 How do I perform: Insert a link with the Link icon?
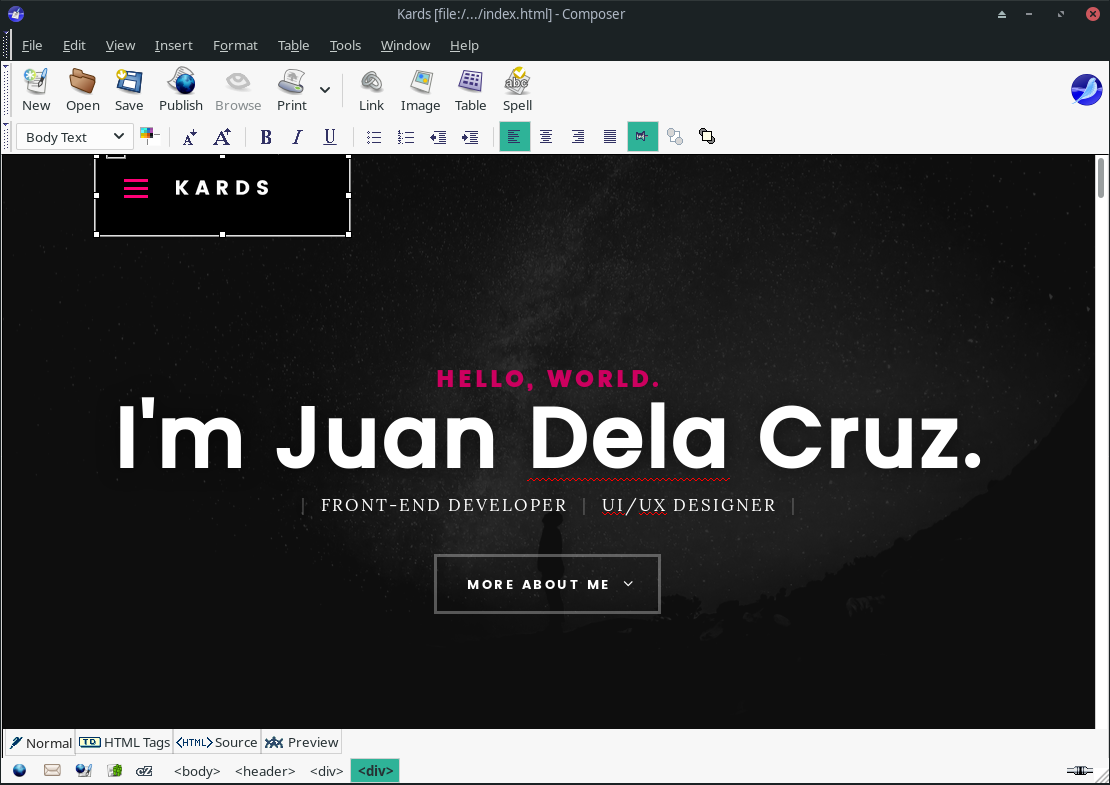coord(371,89)
